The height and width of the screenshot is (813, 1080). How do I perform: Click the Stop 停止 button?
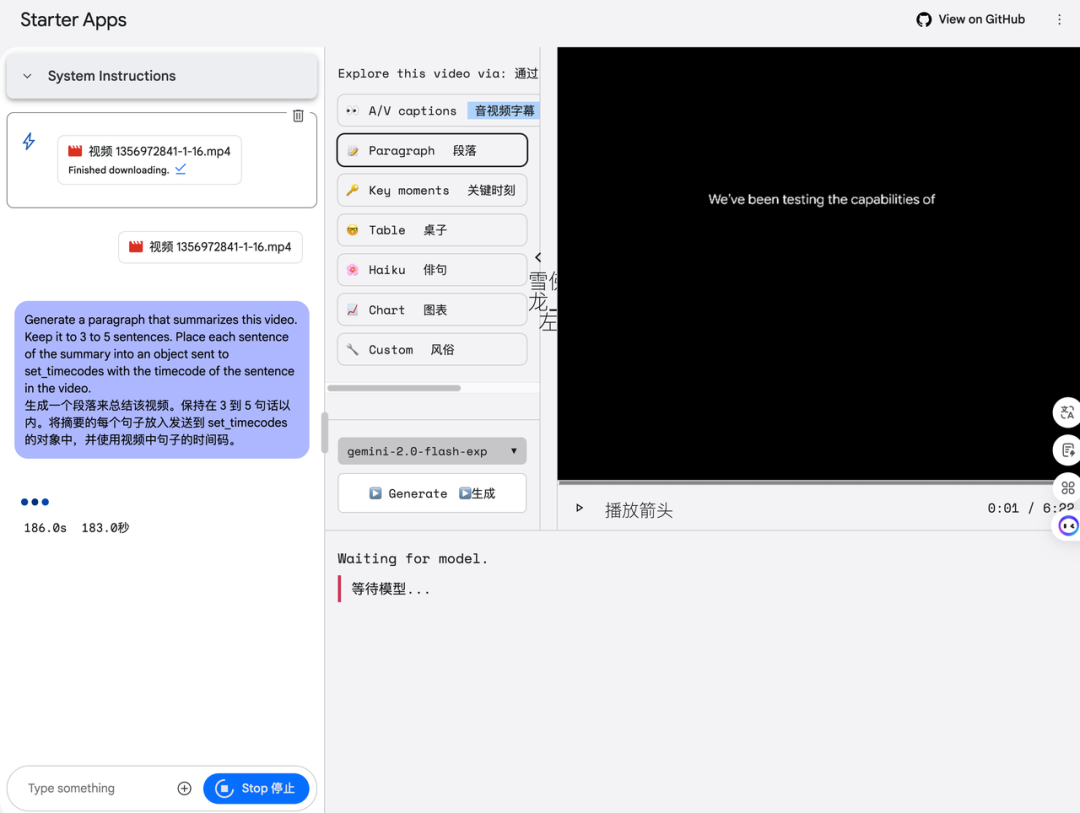click(x=257, y=788)
